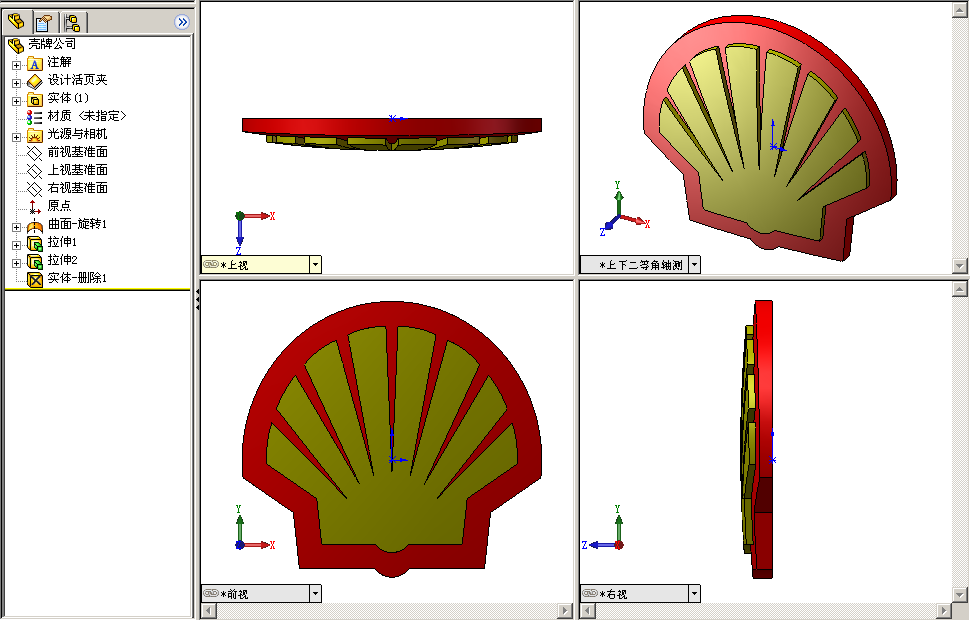Click the XY triad in the 前视 viewport
The width and height of the screenshot is (970, 620).
point(254,528)
